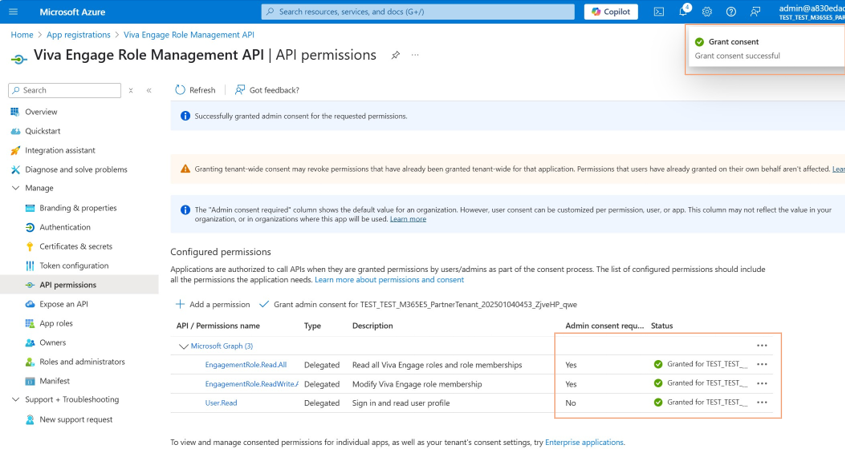Image resolution: width=845 pixels, height=453 pixels.
Task: Click the Type column header
Action: [313, 326]
